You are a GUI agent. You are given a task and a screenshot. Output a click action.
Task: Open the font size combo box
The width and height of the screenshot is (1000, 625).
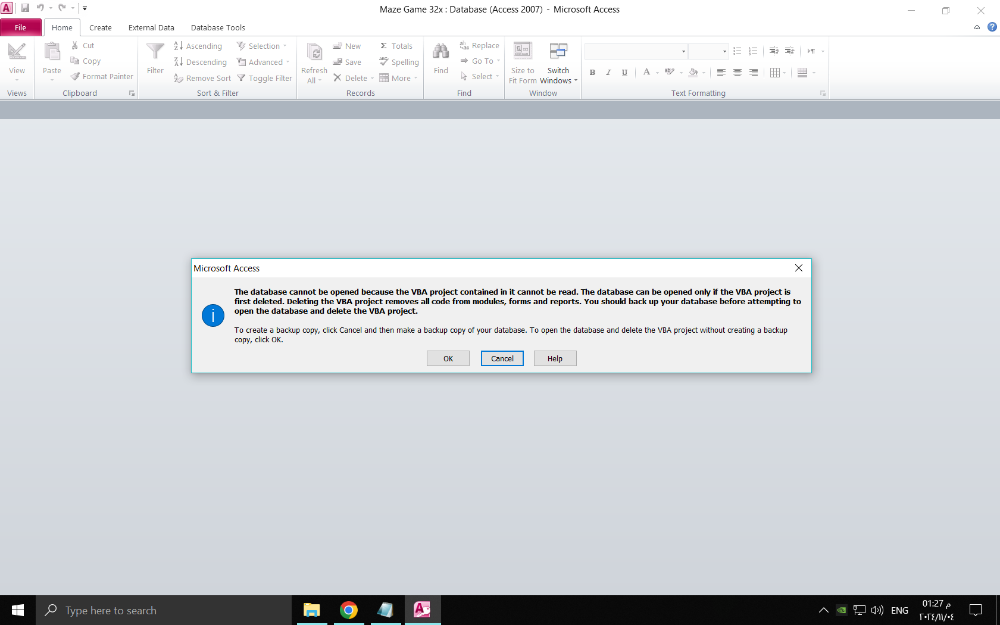[709, 51]
